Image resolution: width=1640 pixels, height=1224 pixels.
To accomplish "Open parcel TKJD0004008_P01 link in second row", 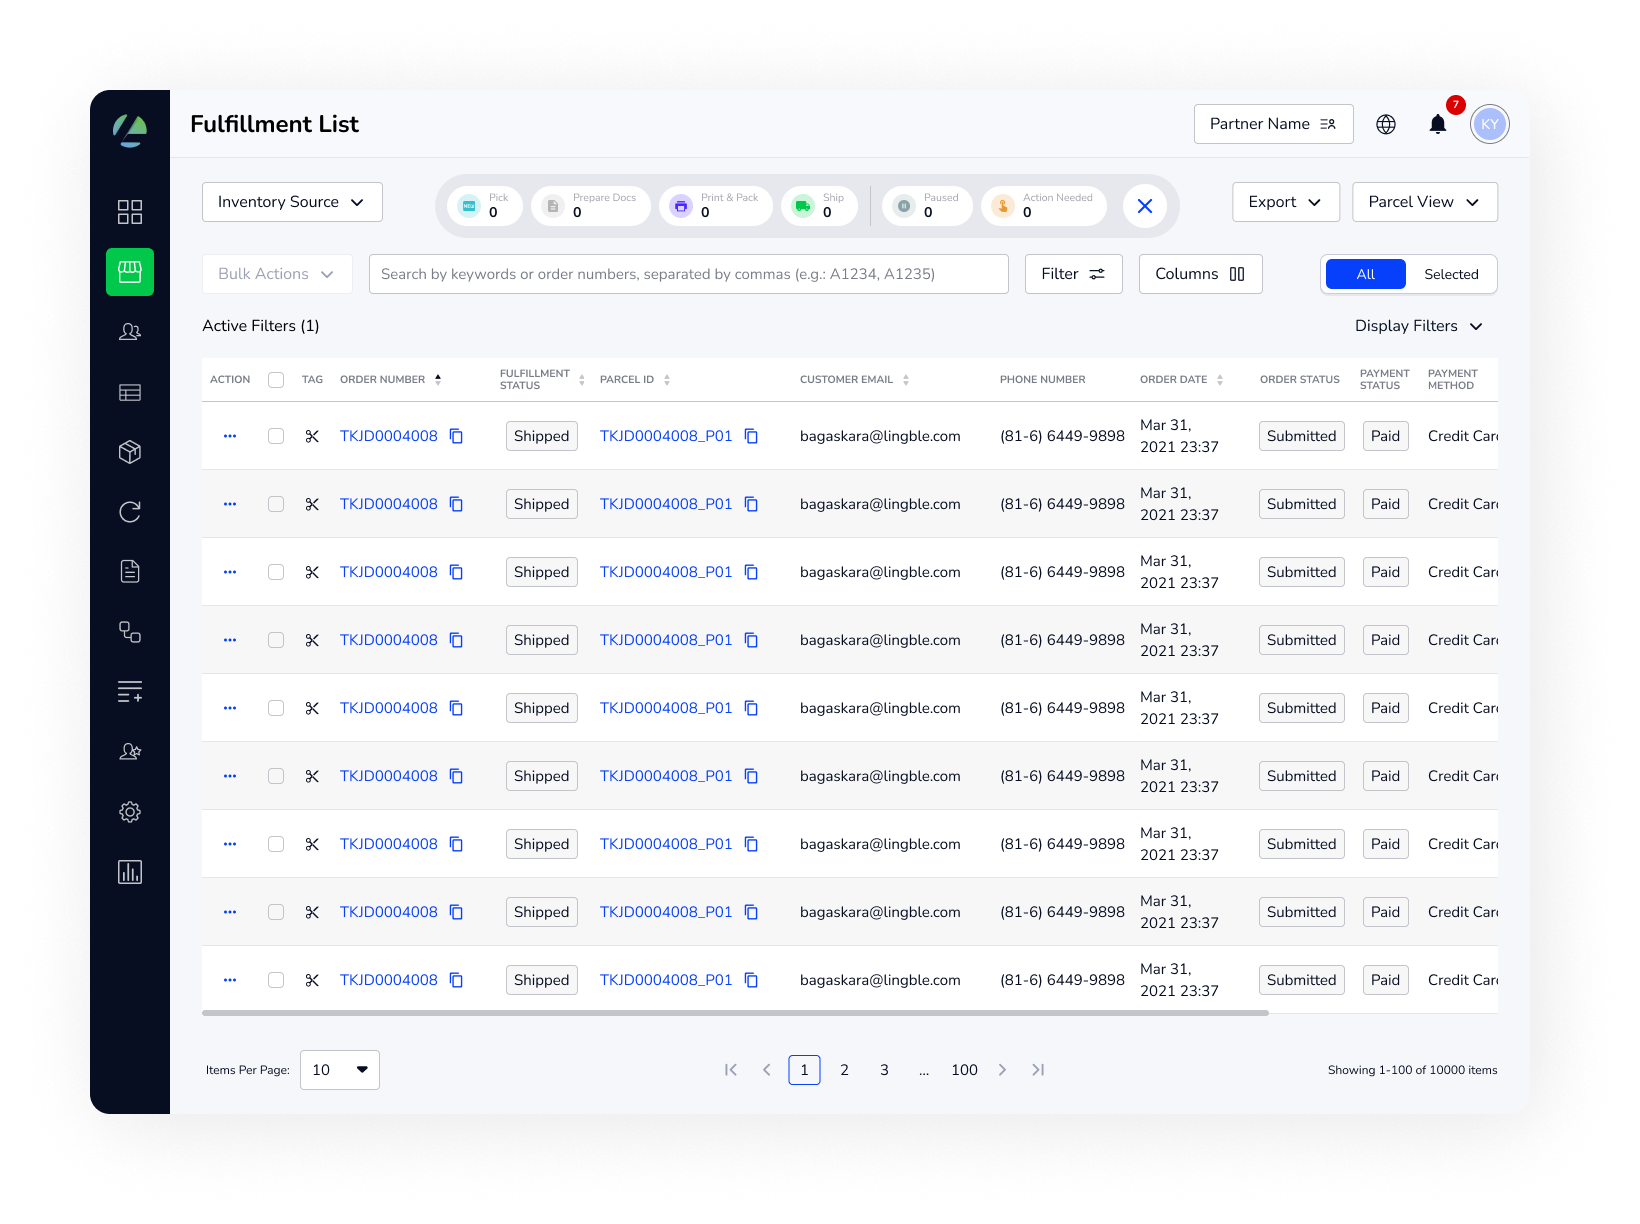I will 666,504.
